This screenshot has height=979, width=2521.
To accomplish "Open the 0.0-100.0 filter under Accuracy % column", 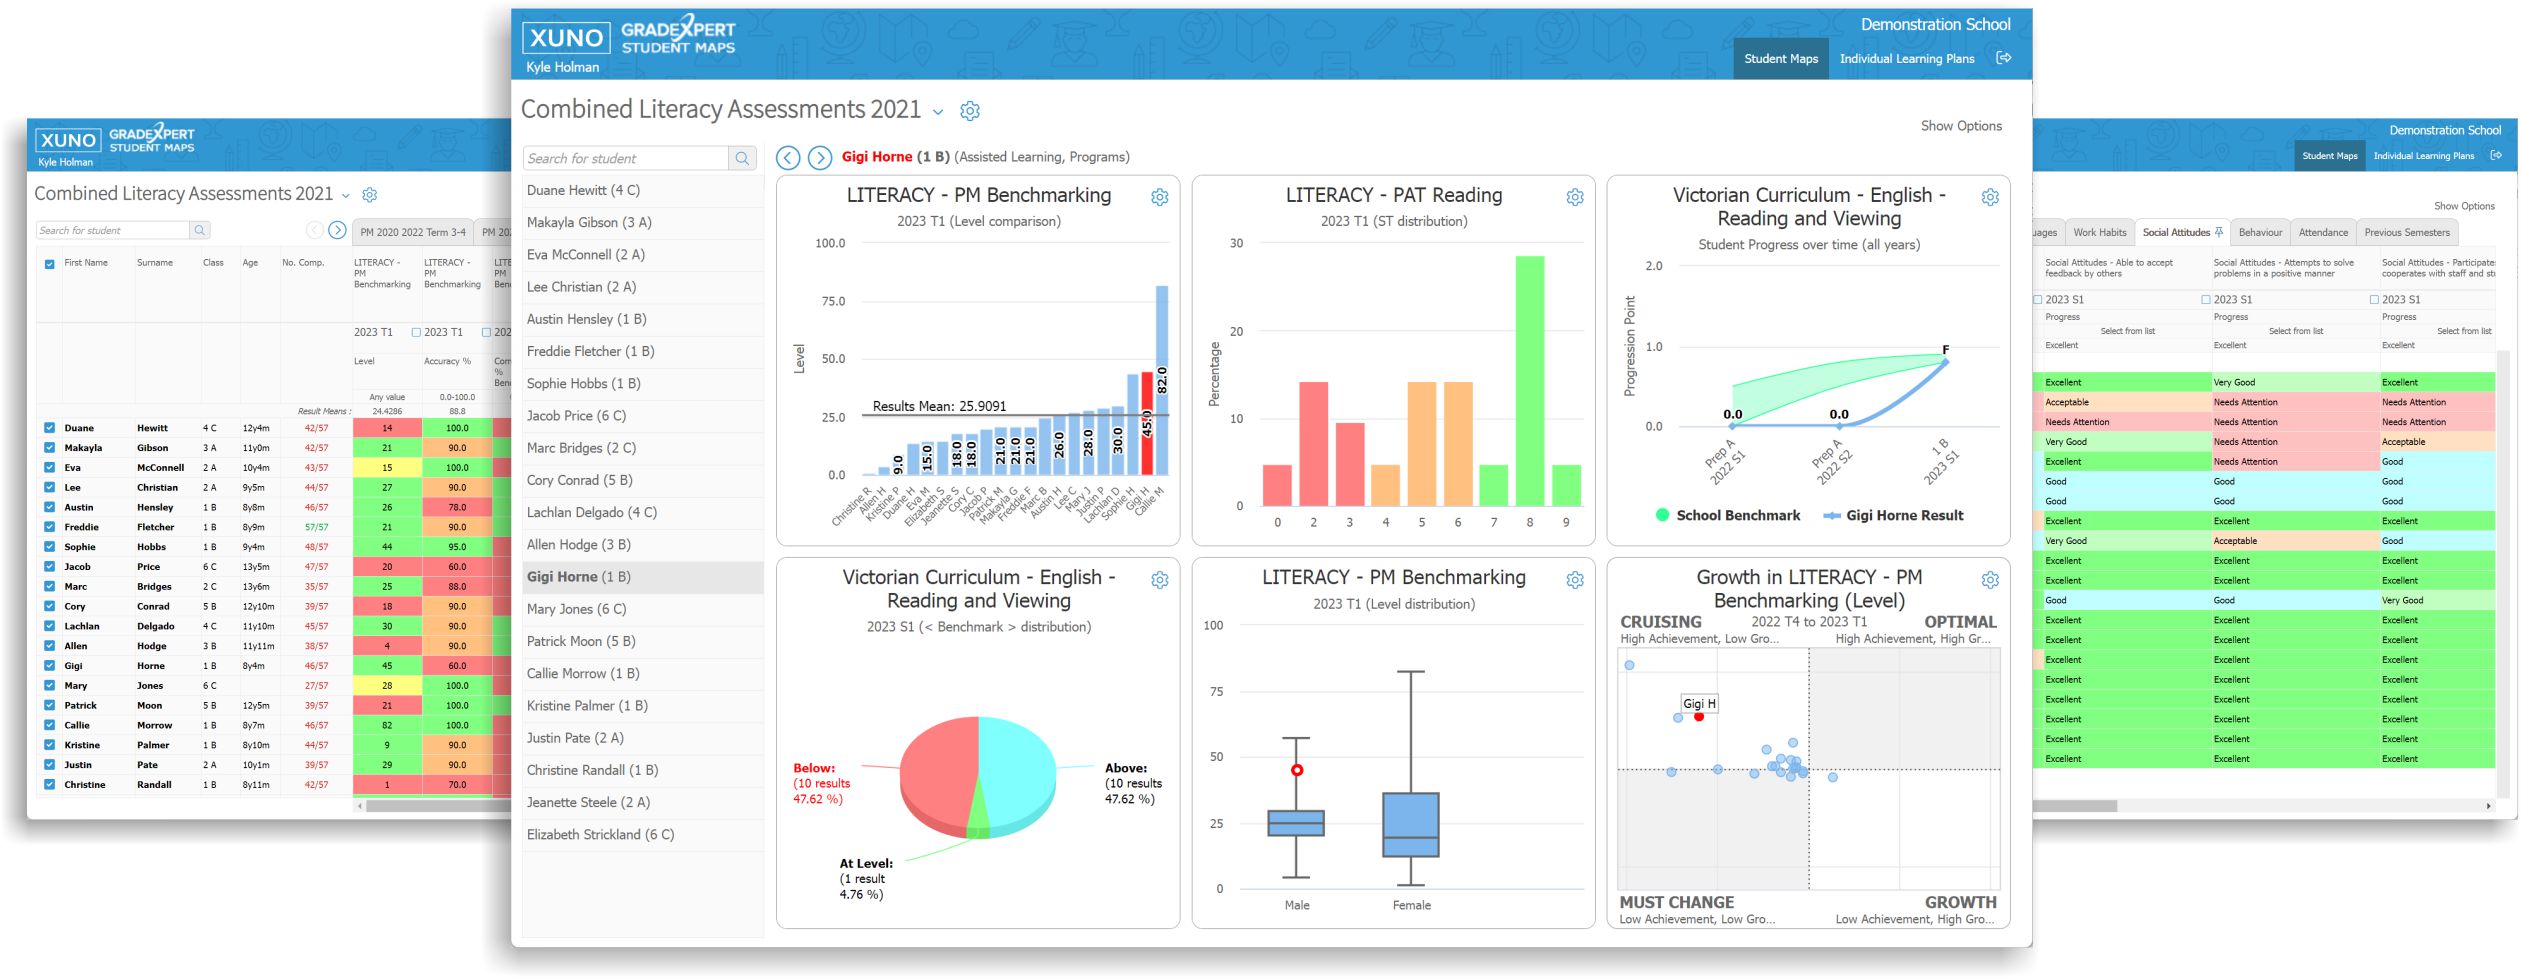I will [x=457, y=397].
